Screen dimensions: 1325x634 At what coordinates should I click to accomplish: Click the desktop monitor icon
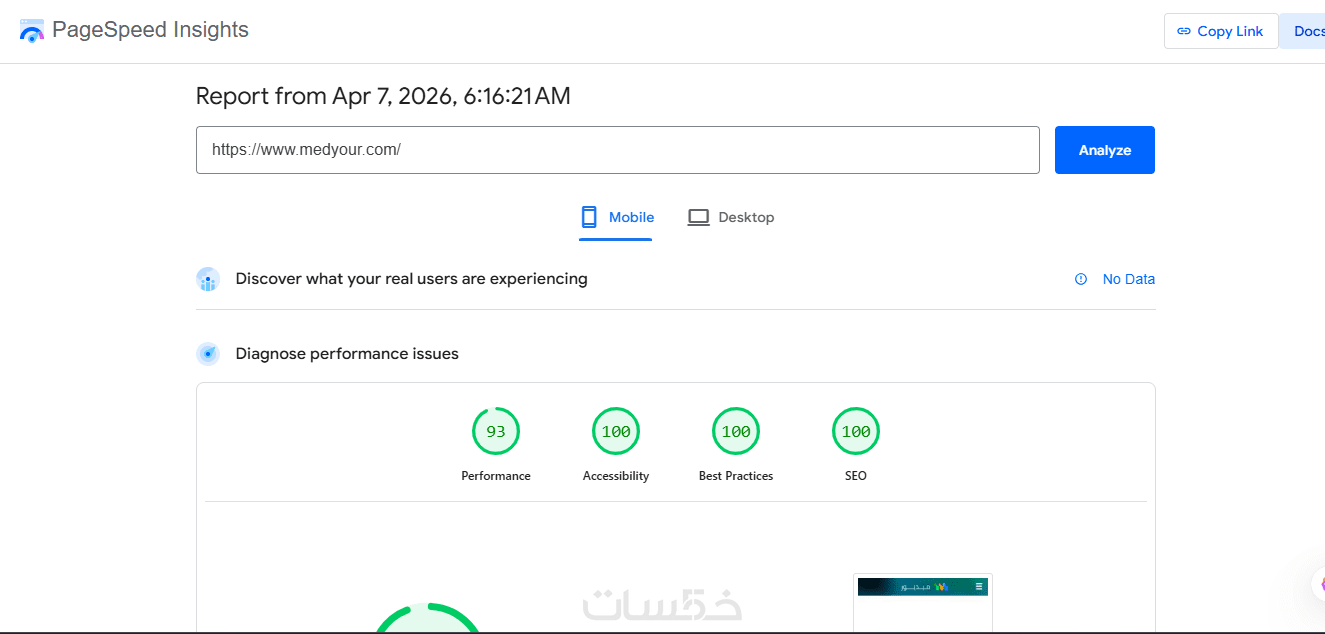tap(698, 217)
